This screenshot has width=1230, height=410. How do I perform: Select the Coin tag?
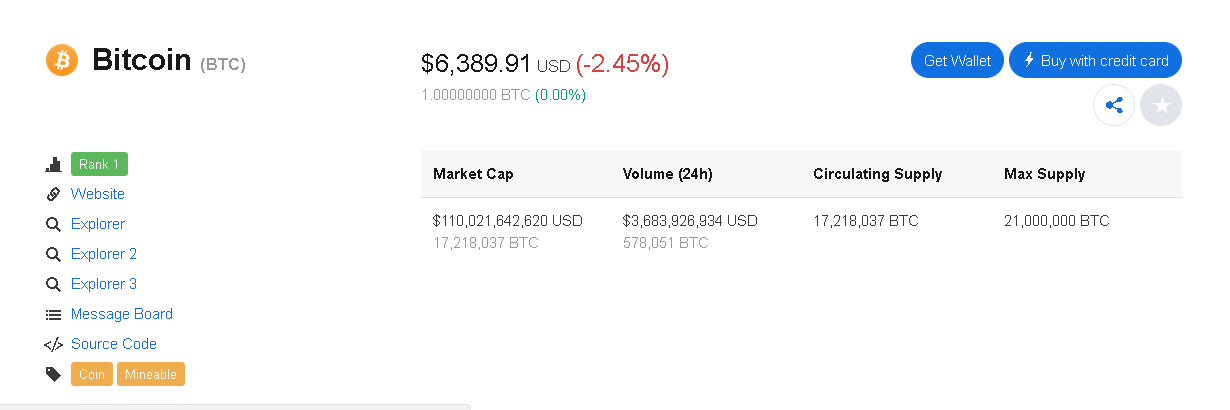click(x=92, y=374)
